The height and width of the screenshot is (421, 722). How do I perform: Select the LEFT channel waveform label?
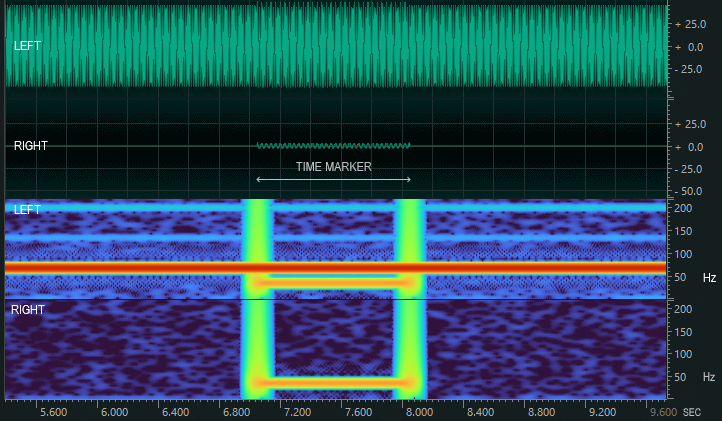click(28, 46)
